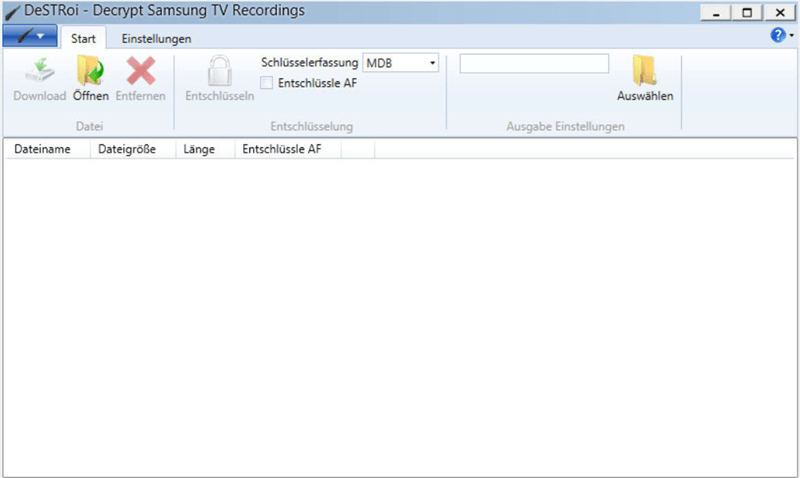The image size is (800, 478).
Task: Open the blue application menu button
Action: (30, 36)
